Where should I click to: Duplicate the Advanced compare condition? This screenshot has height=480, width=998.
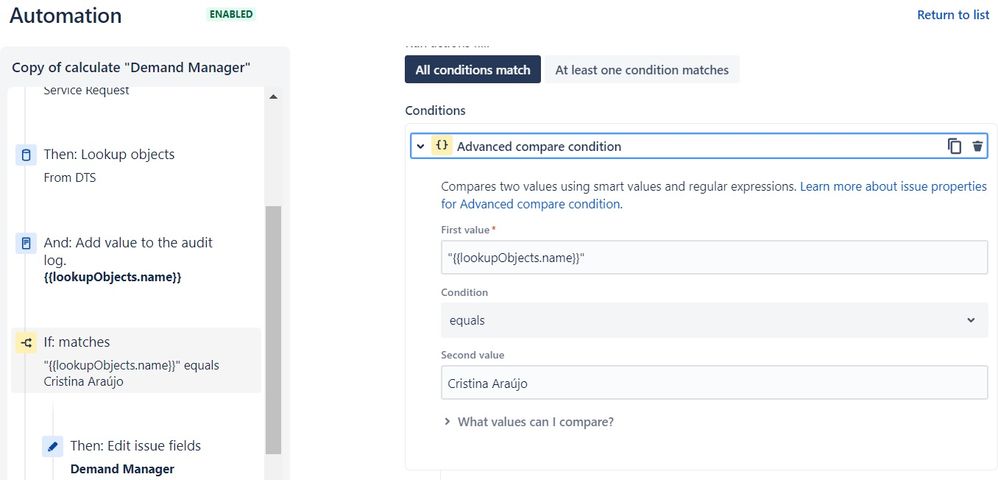pyautogui.click(x=954, y=146)
